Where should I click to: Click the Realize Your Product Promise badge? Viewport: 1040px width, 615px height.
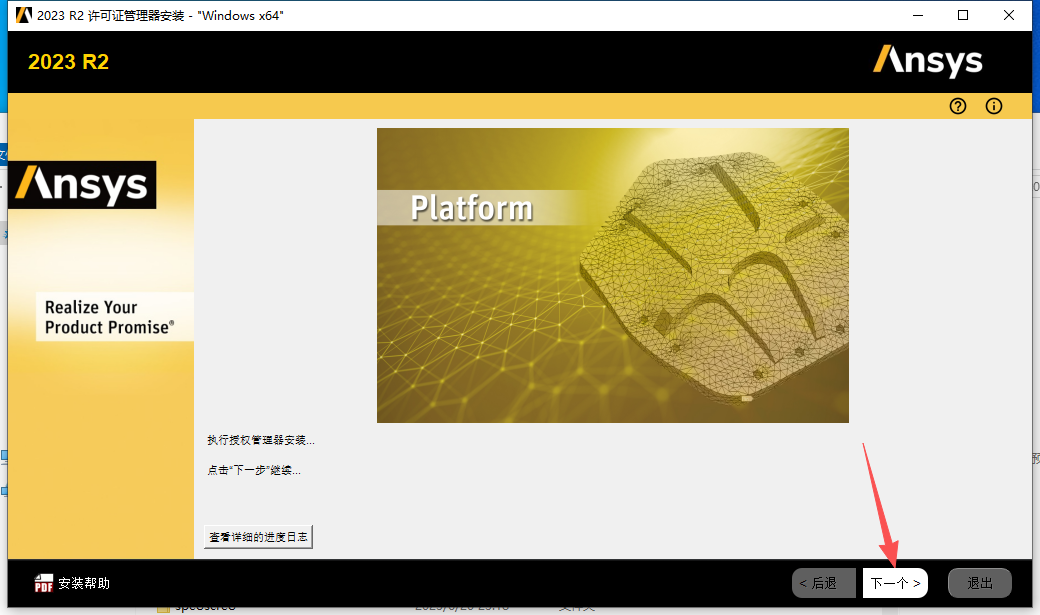pyautogui.click(x=114, y=316)
